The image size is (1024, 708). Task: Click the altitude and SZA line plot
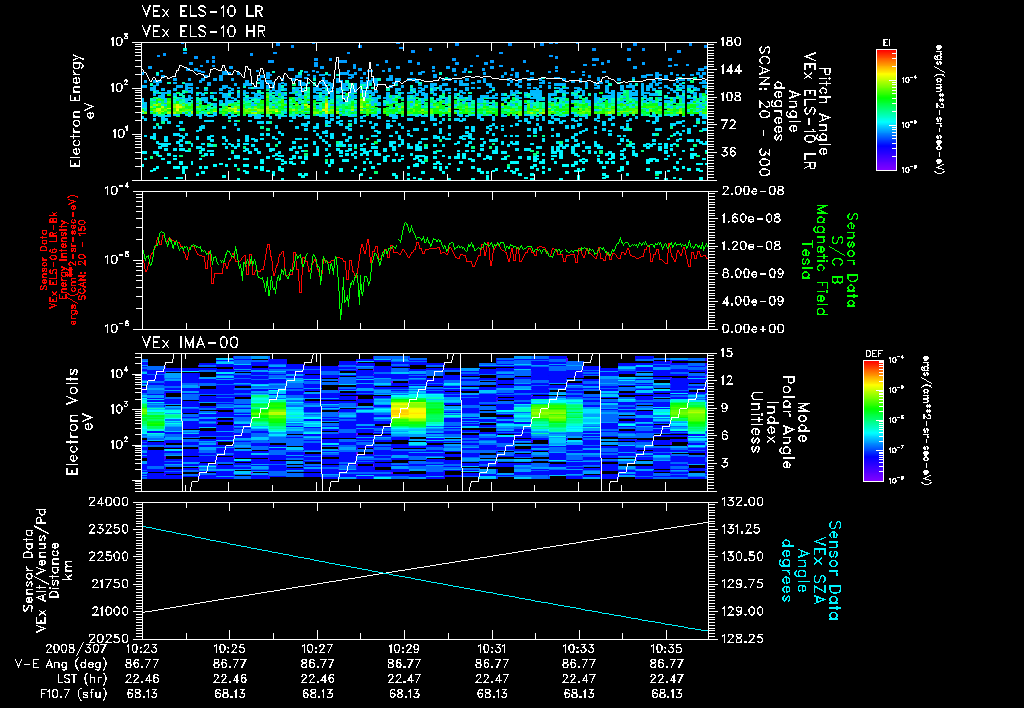click(x=425, y=570)
